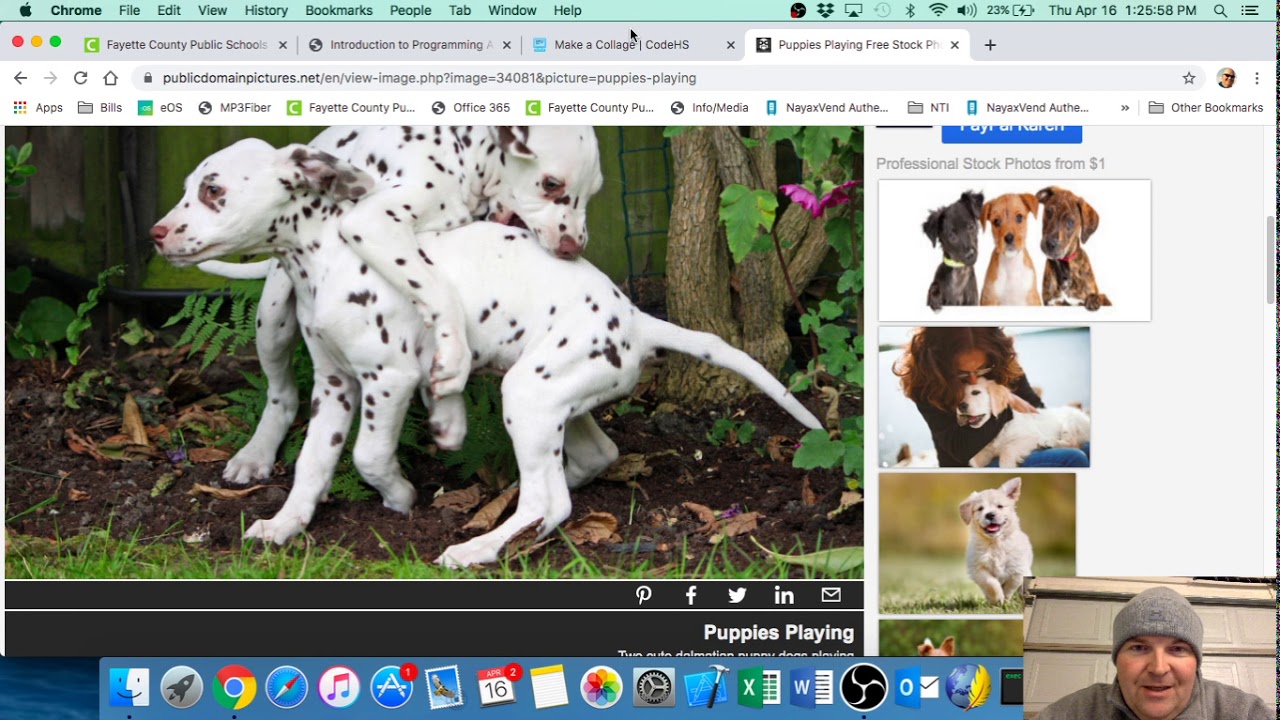The height and width of the screenshot is (720, 1280).
Task: Open the Other Bookmarks folder
Action: pos(1206,108)
